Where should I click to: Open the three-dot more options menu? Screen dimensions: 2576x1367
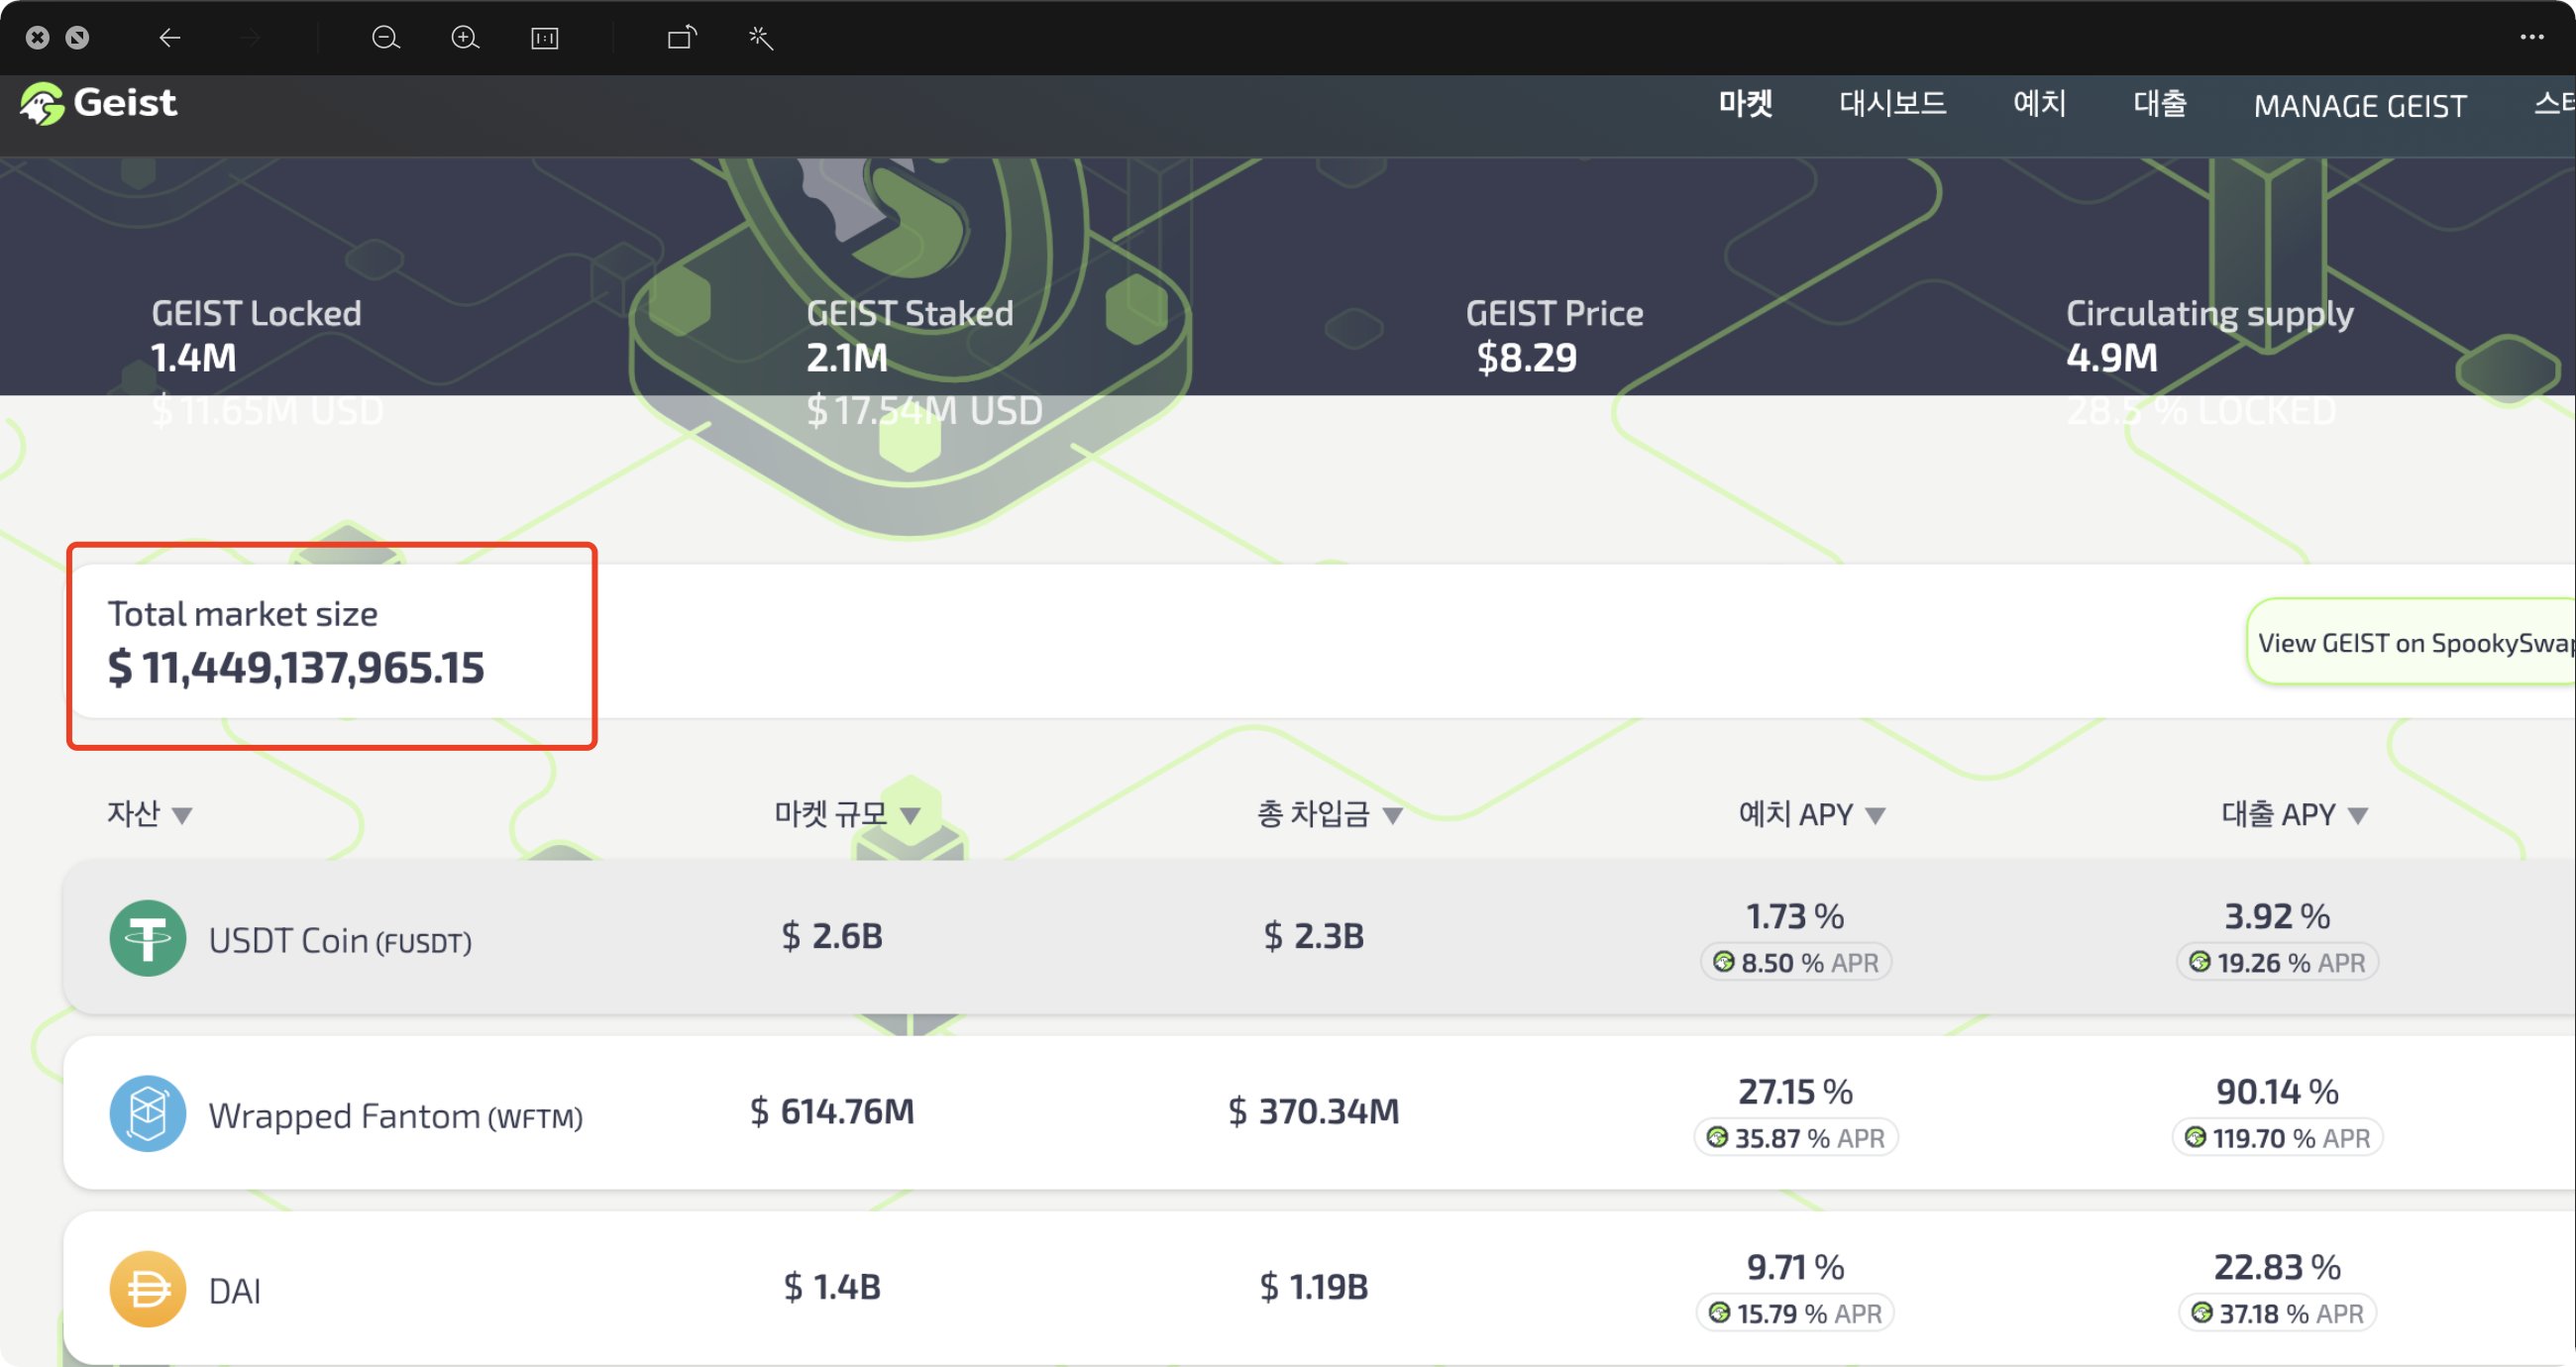point(2532,37)
